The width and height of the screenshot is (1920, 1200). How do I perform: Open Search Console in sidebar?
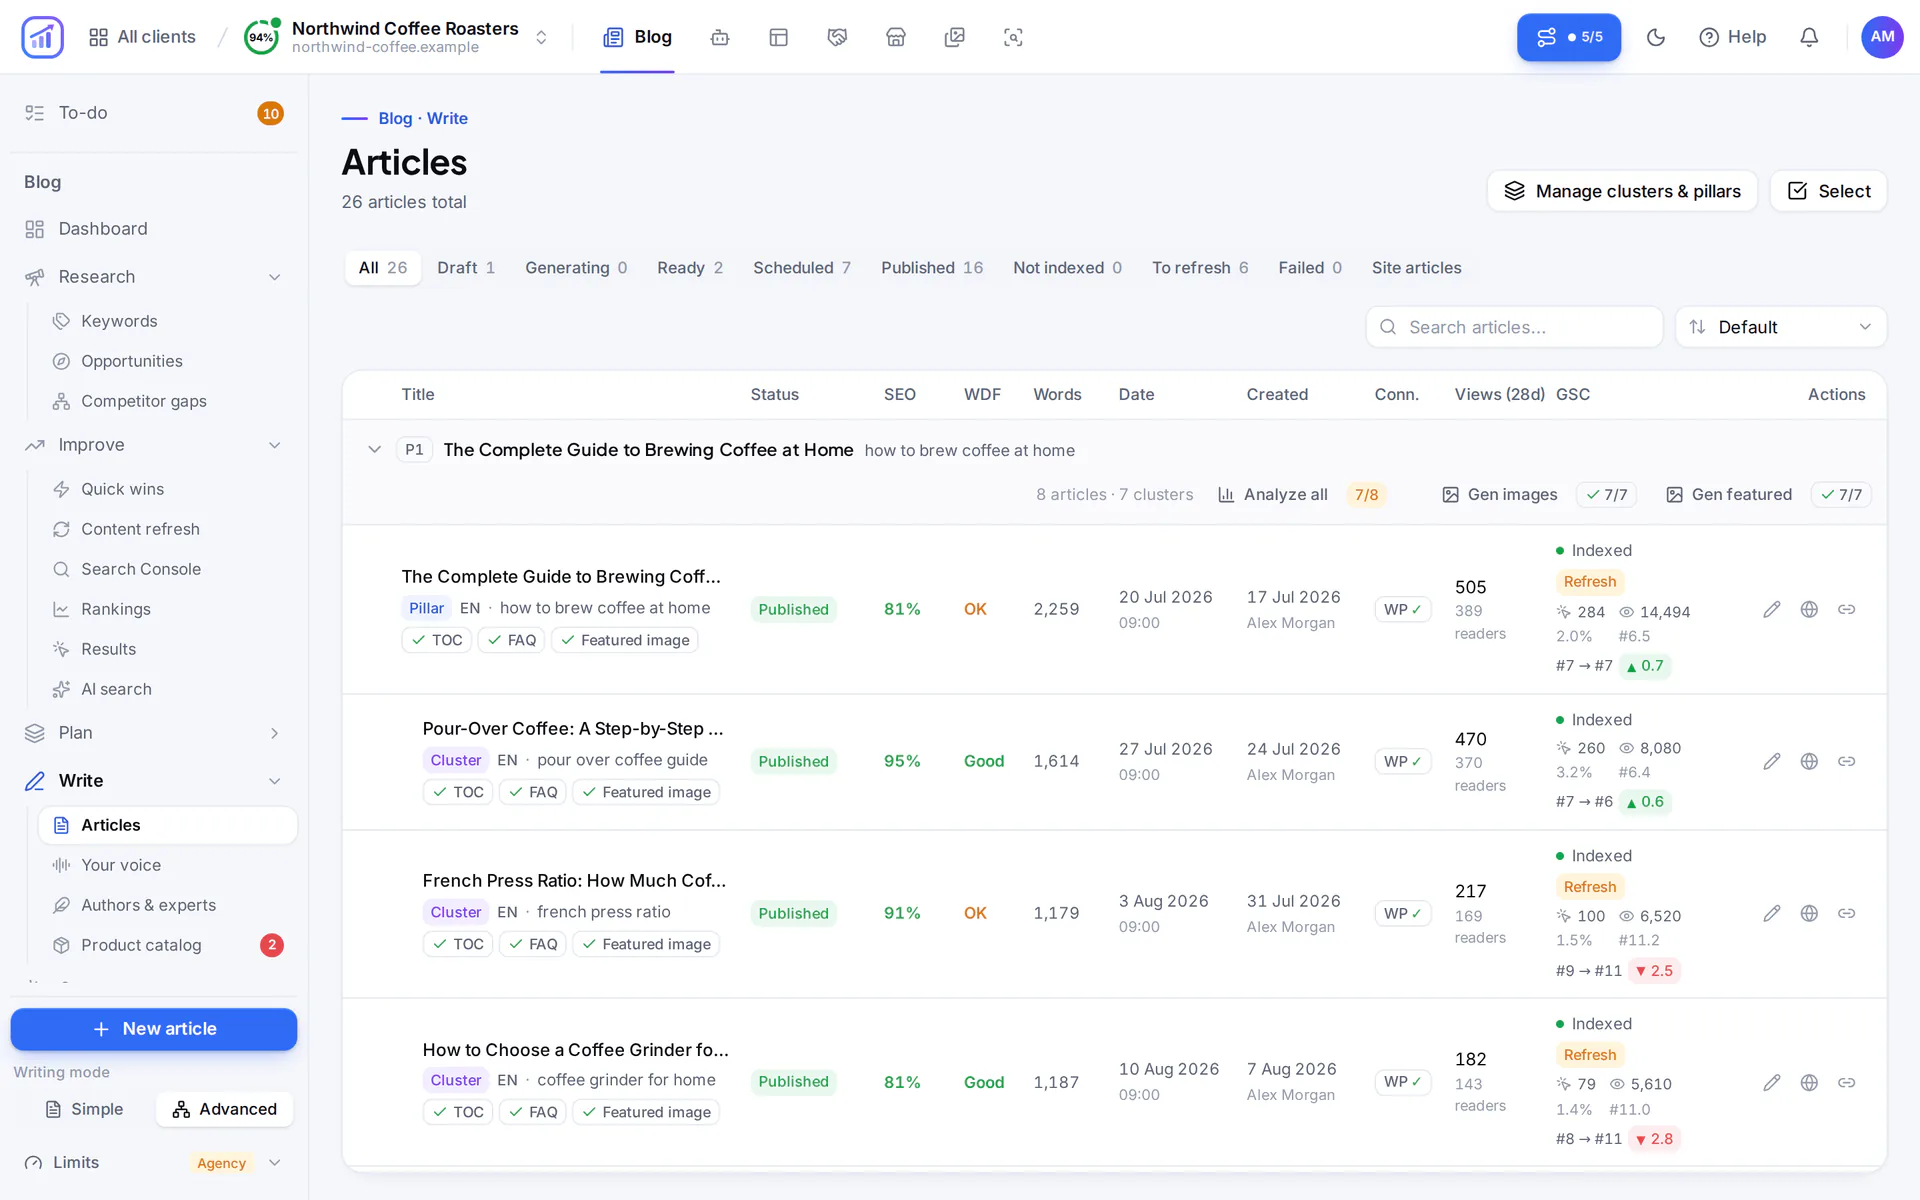click(168, 569)
